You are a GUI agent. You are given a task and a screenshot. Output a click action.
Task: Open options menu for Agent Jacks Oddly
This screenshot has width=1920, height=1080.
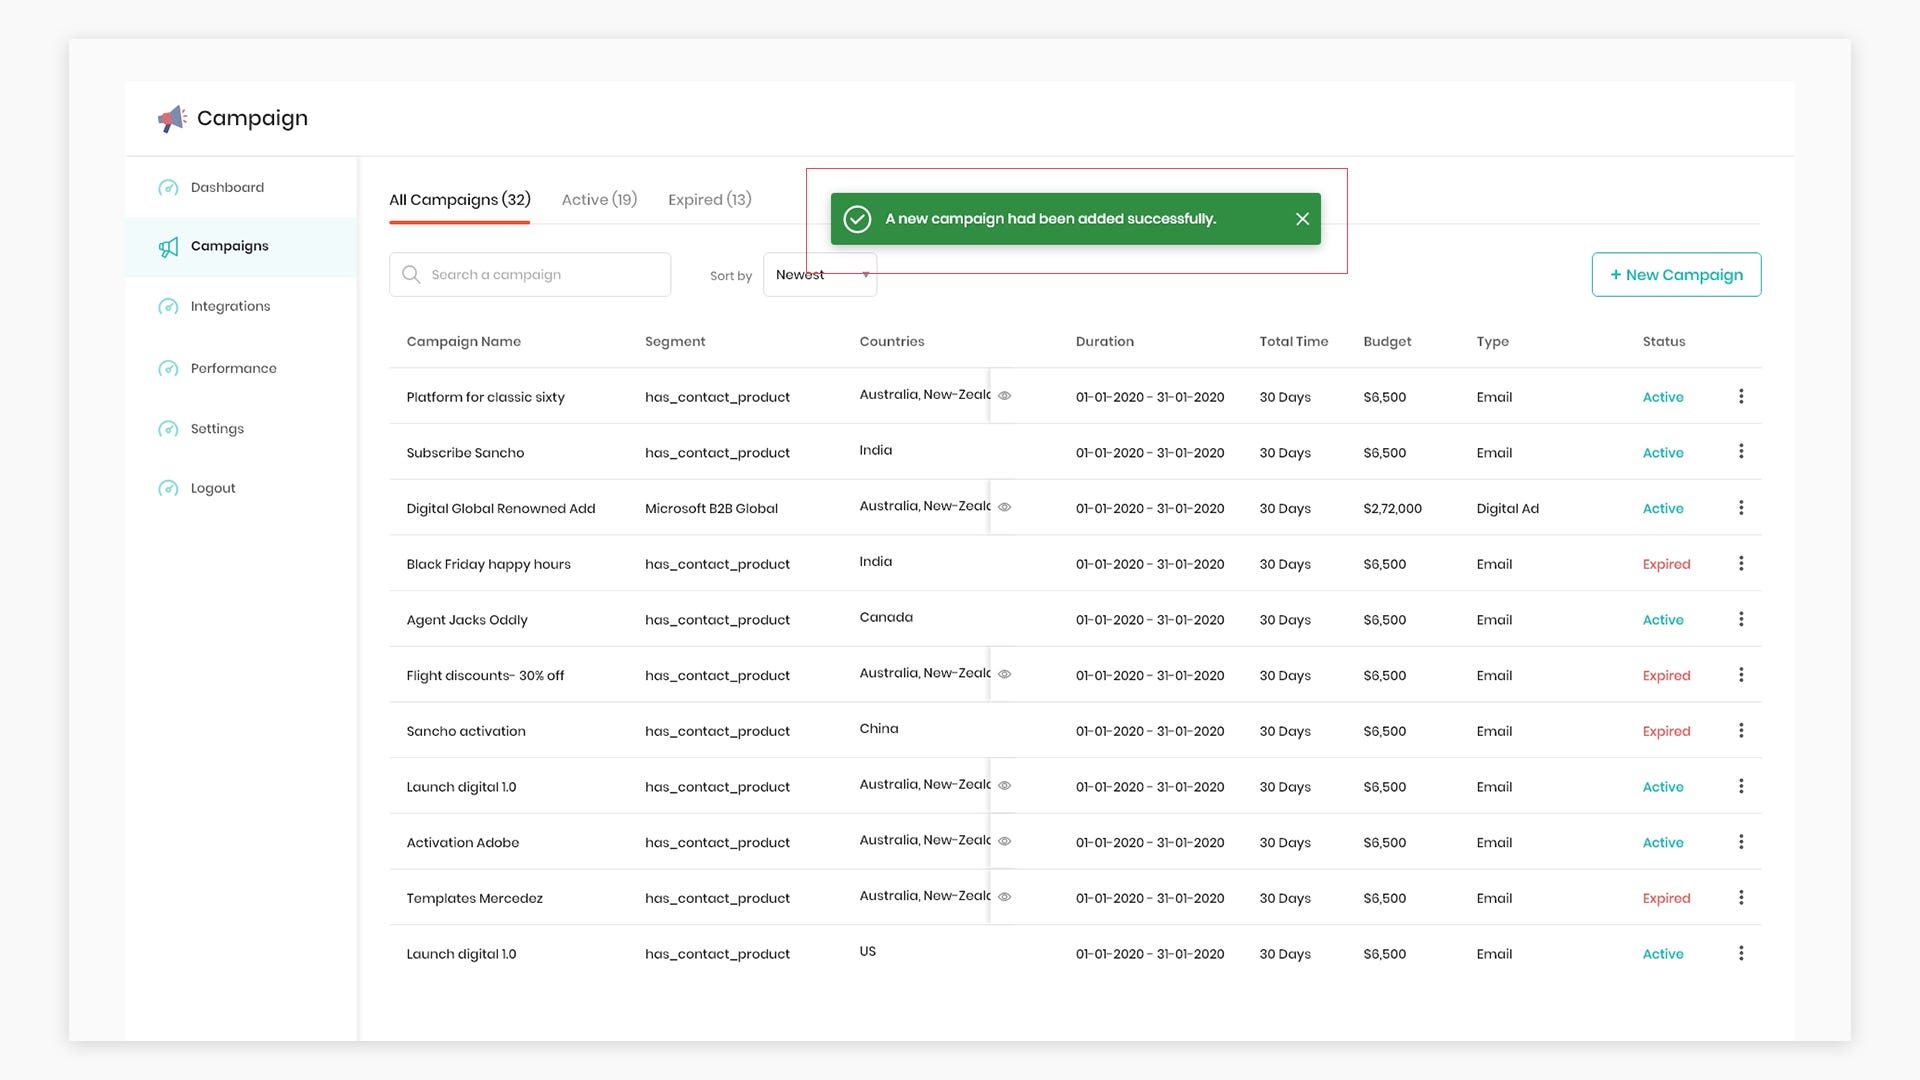[x=1741, y=620]
